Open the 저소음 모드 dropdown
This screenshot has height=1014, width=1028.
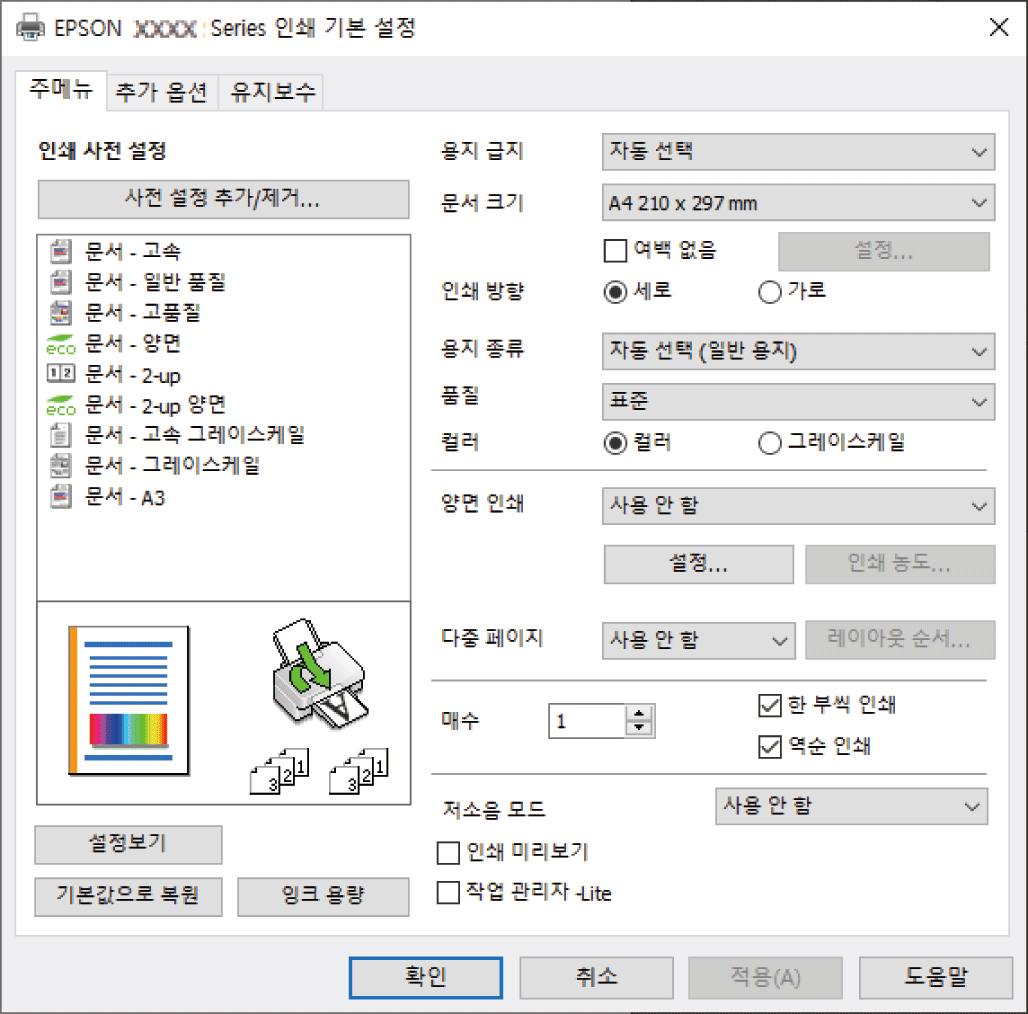(851, 806)
